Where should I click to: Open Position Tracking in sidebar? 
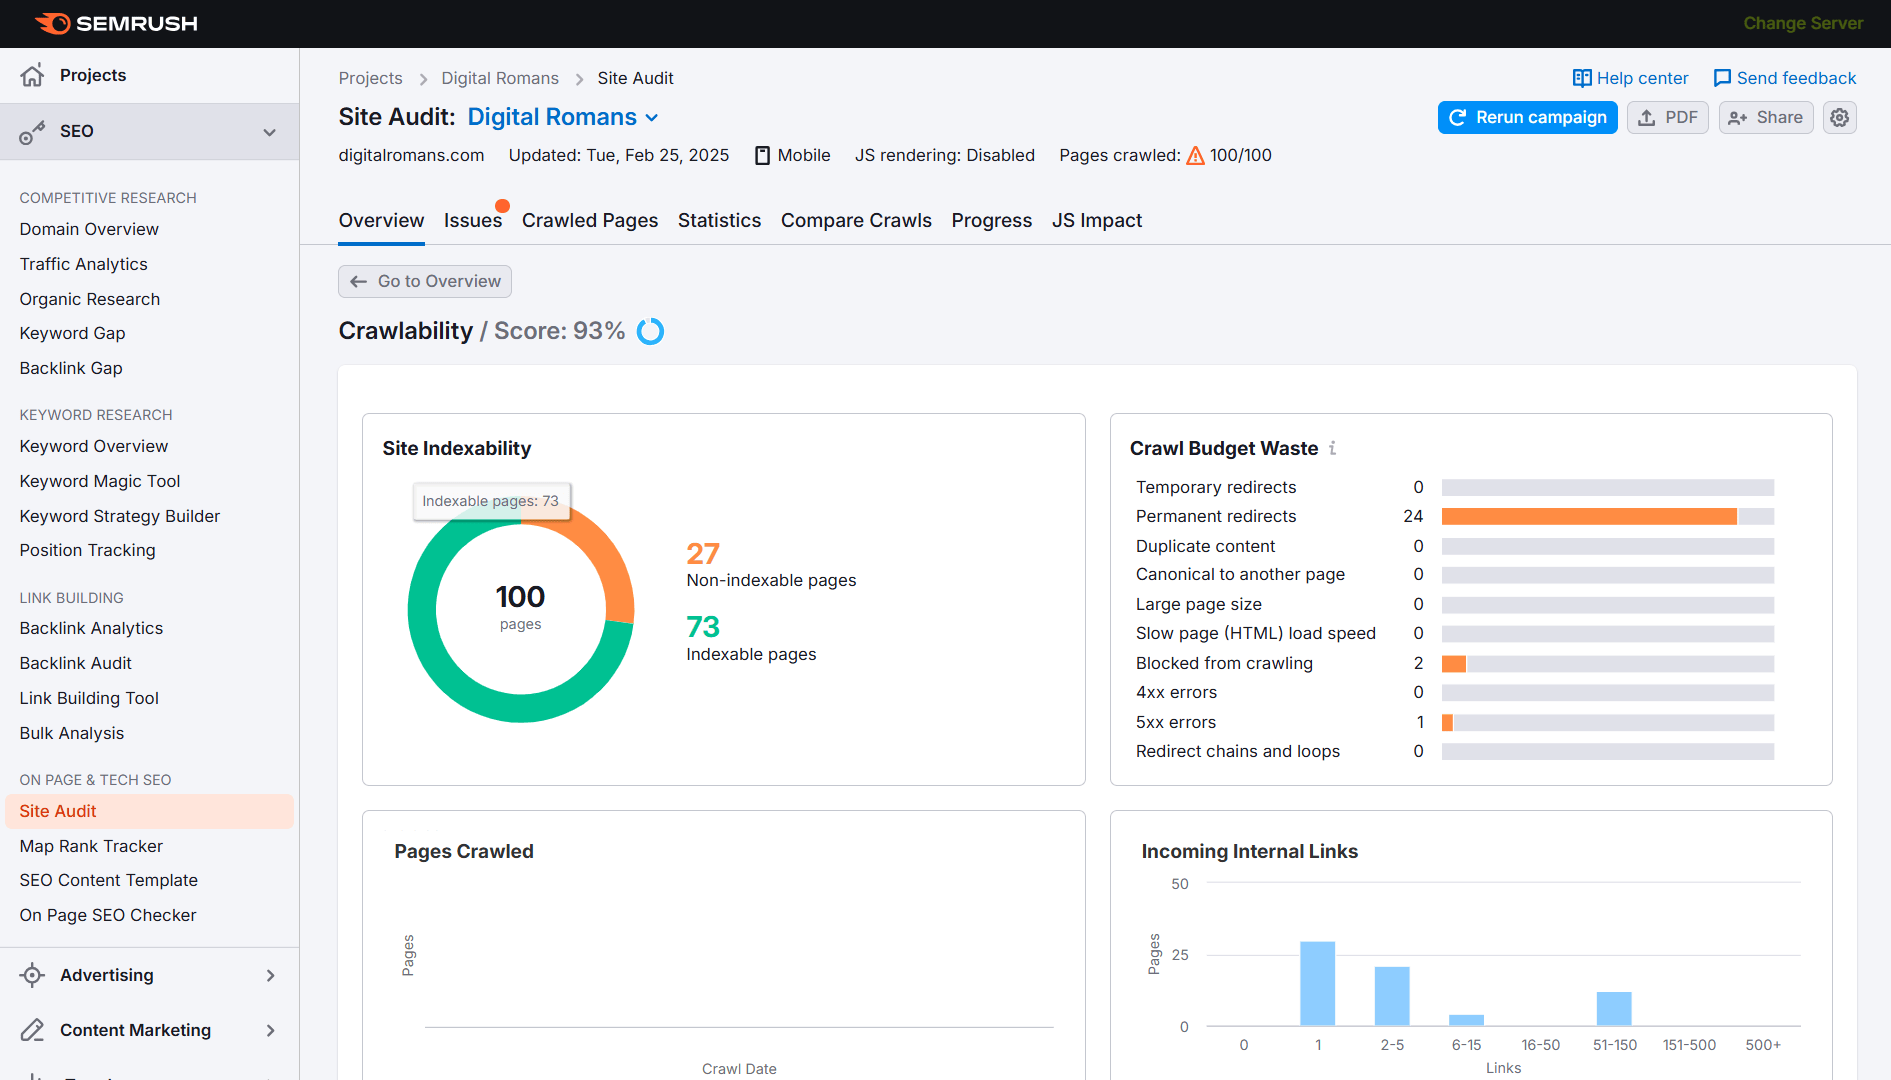tap(87, 550)
